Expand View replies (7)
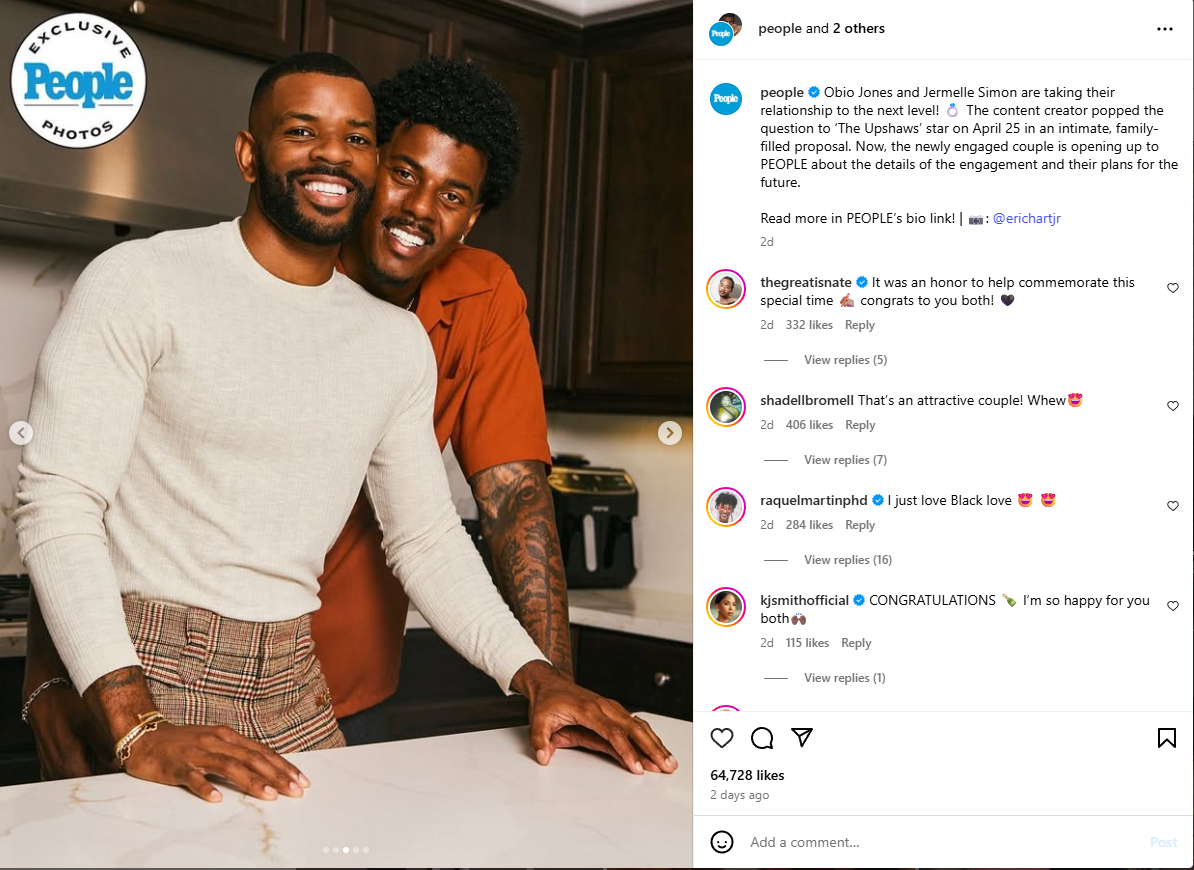Image resolution: width=1194 pixels, height=870 pixels. (845, 460)
